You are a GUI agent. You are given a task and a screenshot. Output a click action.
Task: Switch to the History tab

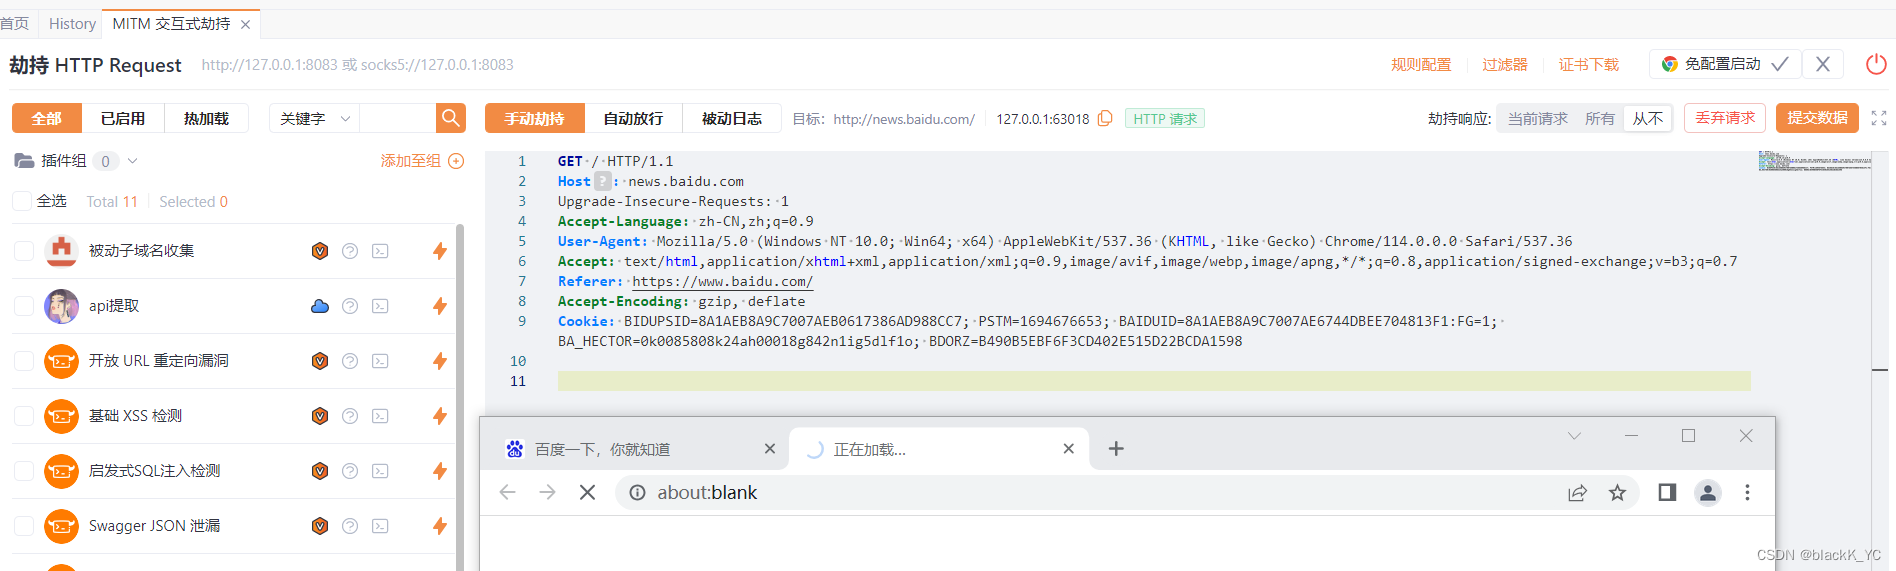point(72,23)
